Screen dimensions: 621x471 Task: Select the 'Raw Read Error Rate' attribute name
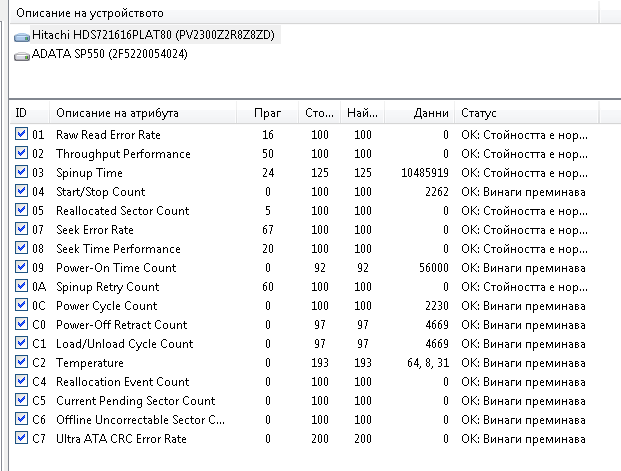(108, 135)
